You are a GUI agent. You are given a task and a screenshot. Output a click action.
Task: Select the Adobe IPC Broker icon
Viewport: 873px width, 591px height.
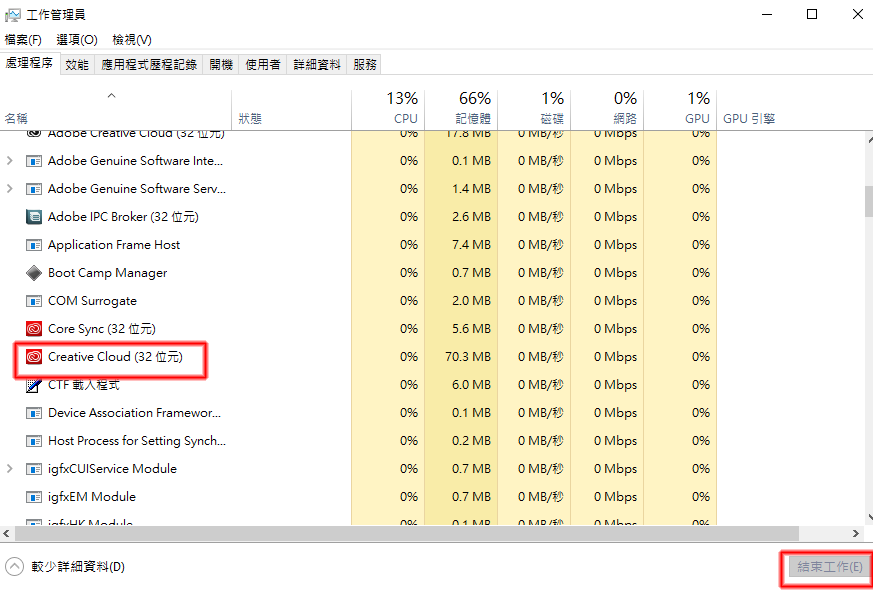tap(35, 217)
